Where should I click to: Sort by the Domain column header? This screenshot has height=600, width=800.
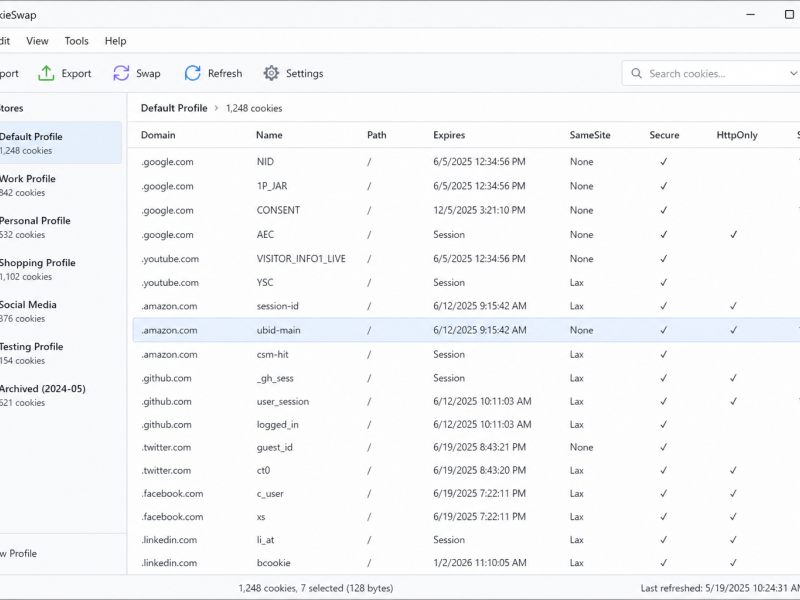click(158, 135)
